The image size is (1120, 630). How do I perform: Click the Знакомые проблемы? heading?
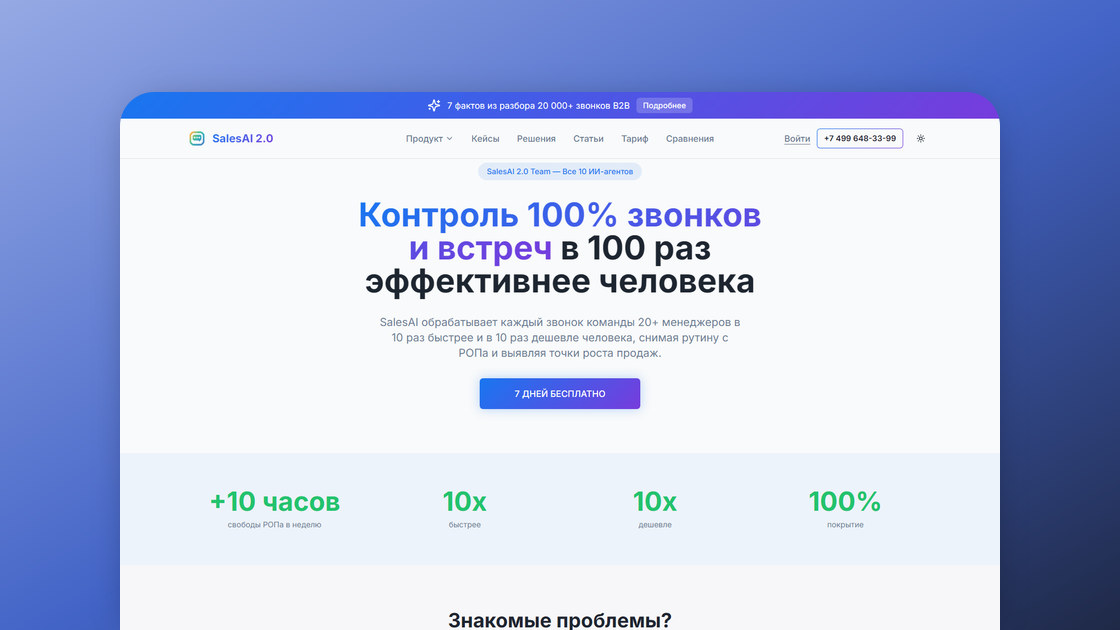point(559,619)
